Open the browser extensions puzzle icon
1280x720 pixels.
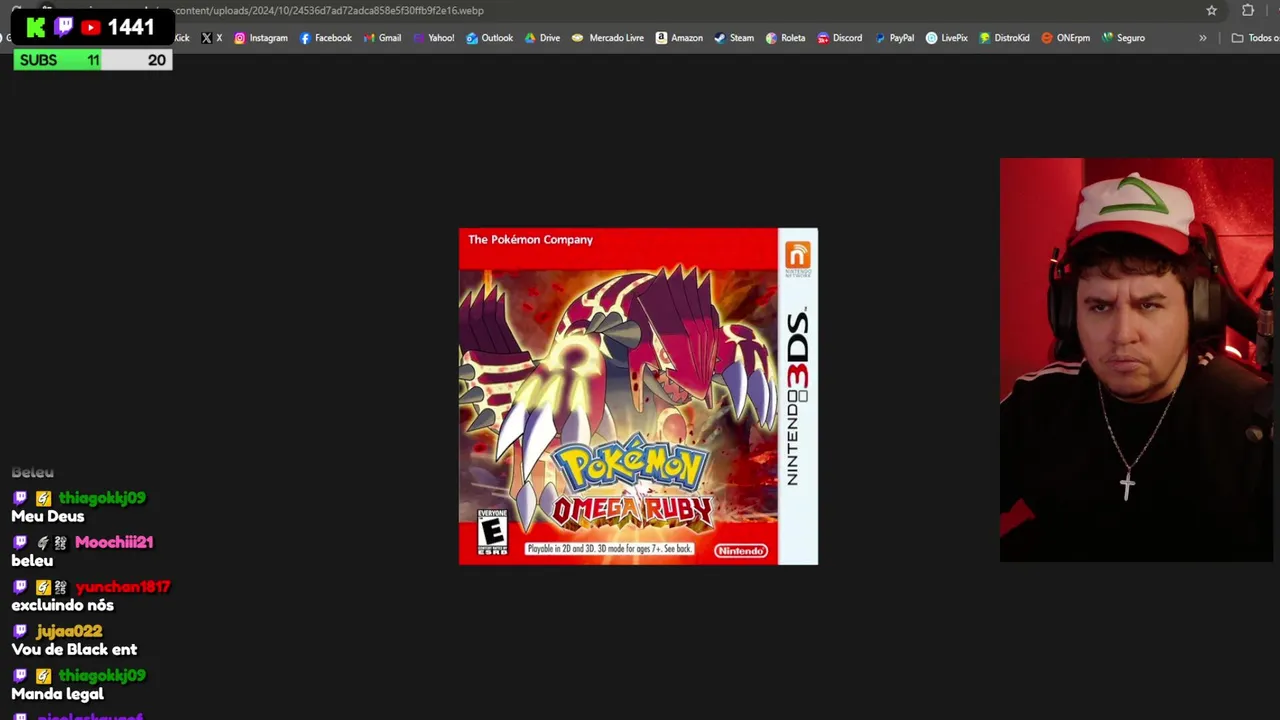click(1248, 10)
